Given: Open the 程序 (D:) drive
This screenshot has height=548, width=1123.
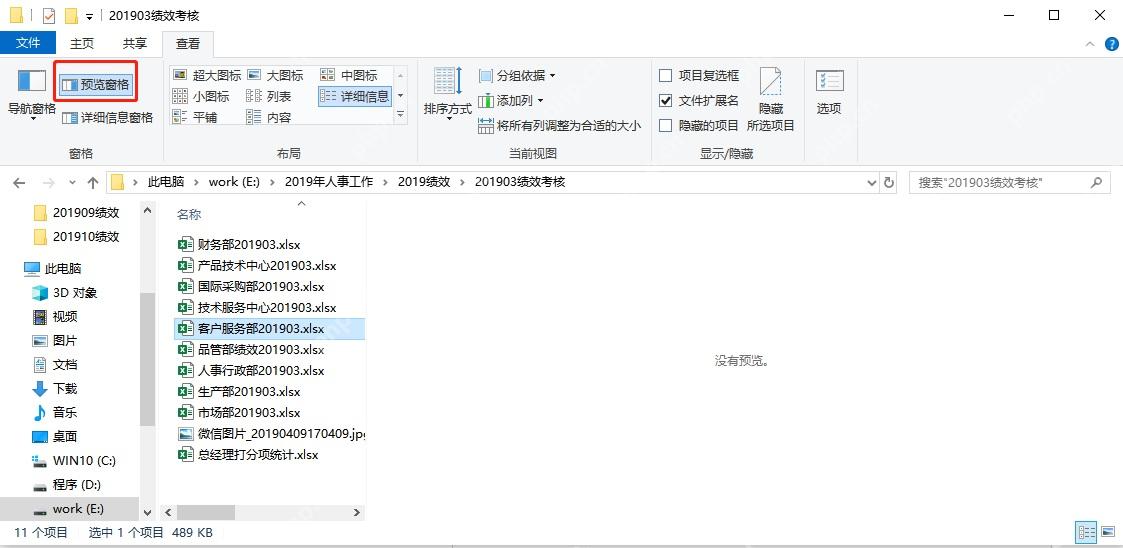Looking at the screenshot, I should pos(67,485).
